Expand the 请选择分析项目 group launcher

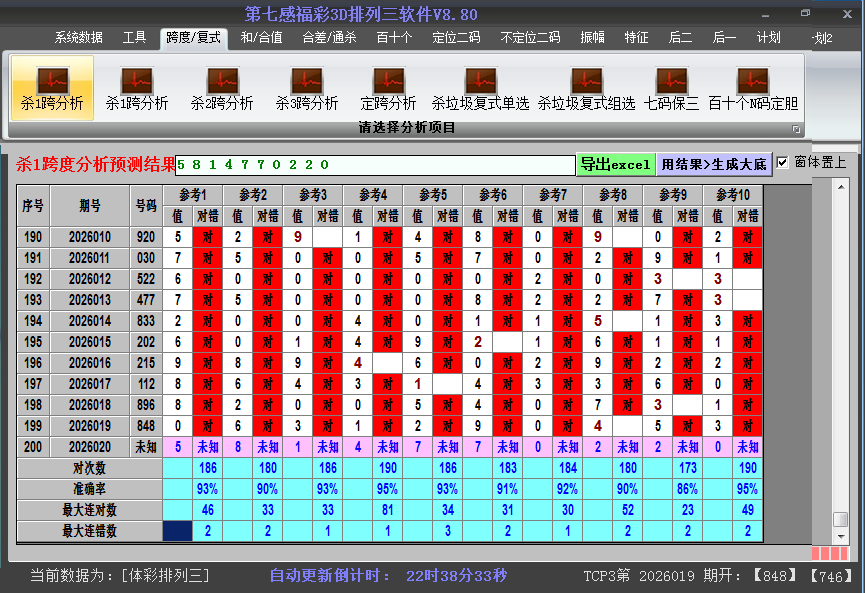click(x=796, y=129)
